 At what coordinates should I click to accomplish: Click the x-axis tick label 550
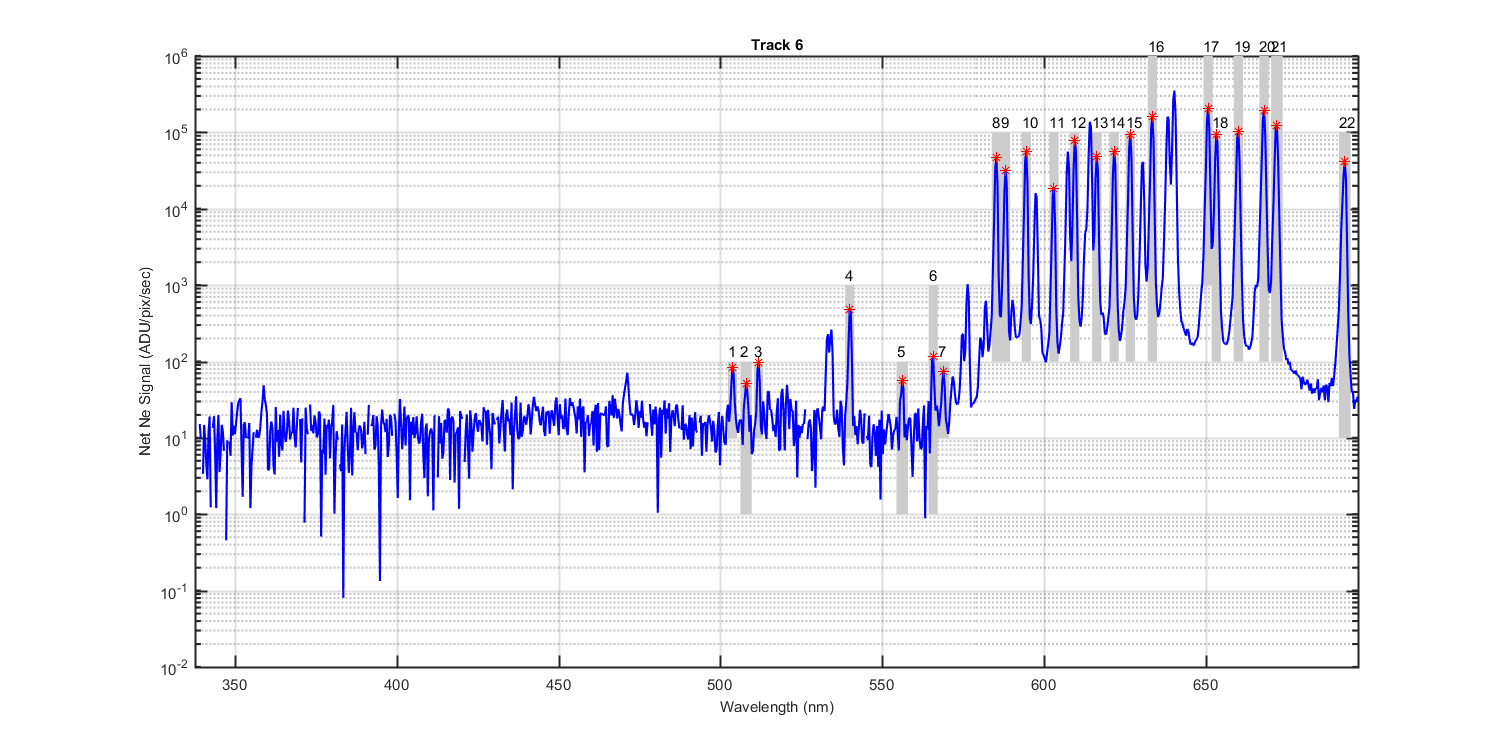tap(883, 687)
